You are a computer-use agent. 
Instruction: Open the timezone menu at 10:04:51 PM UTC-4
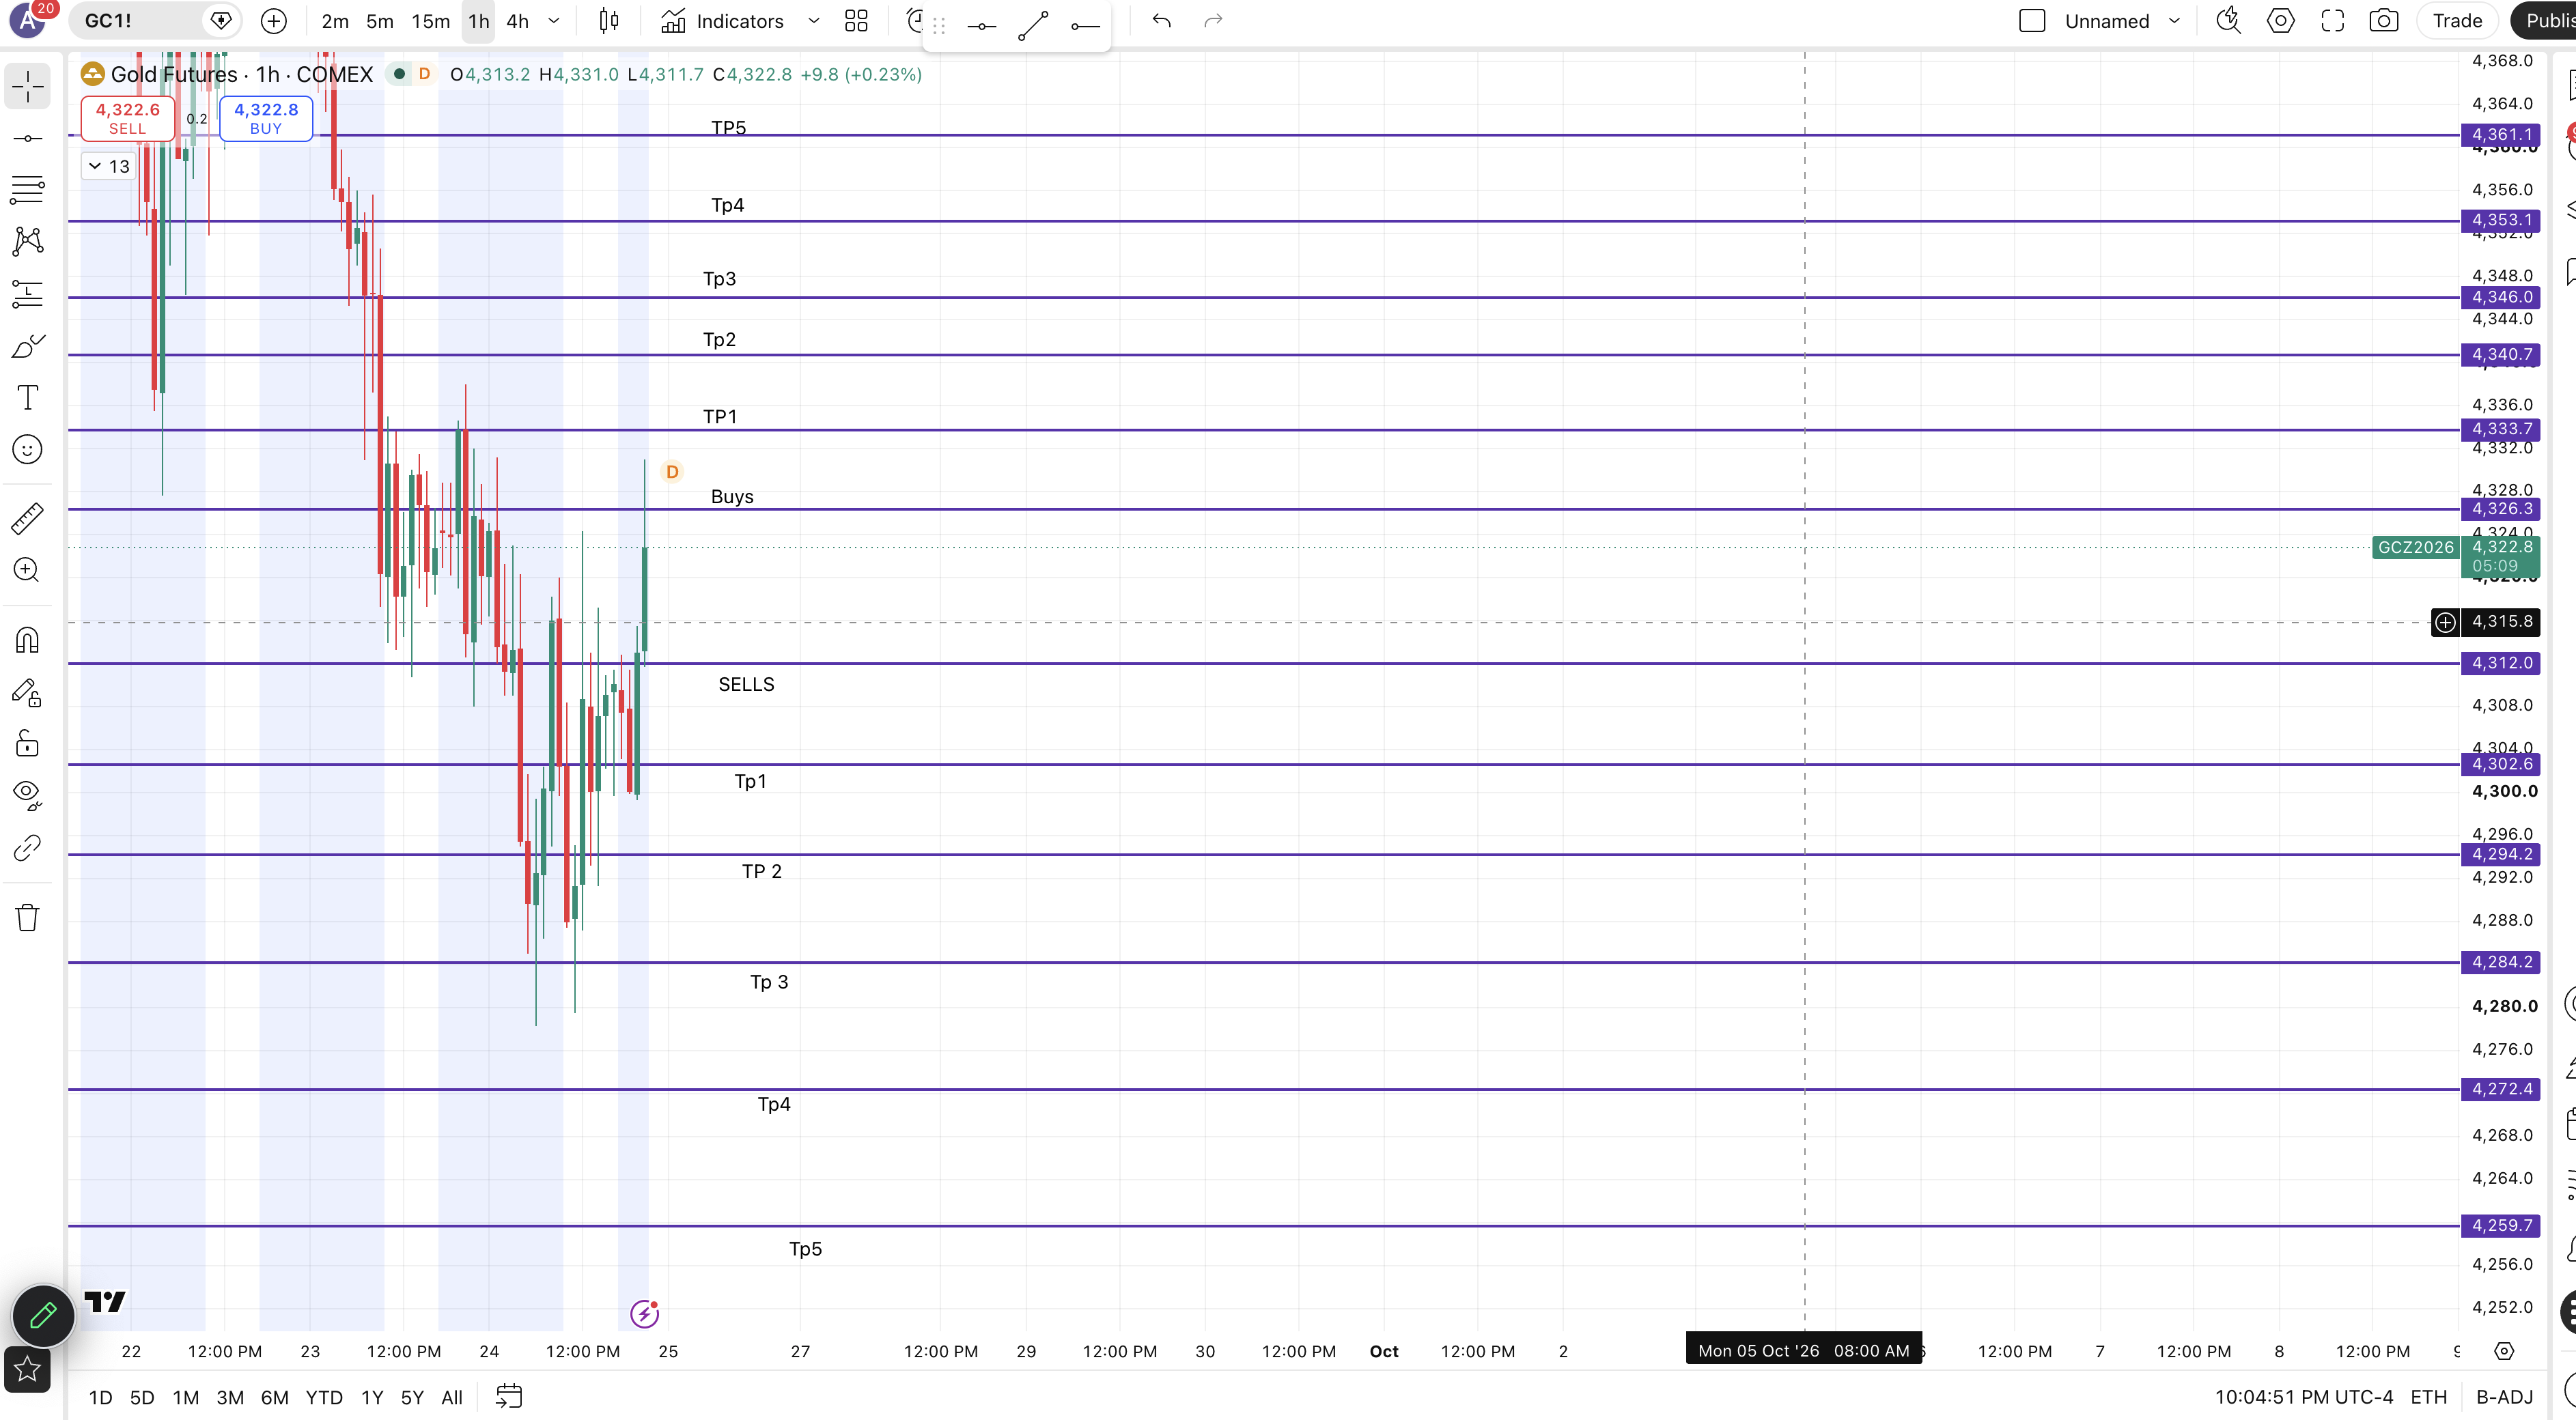point(2304,1397)
